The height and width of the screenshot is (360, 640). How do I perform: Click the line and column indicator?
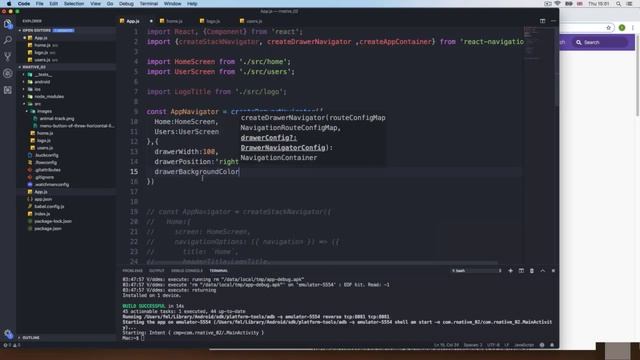[447, 345]
